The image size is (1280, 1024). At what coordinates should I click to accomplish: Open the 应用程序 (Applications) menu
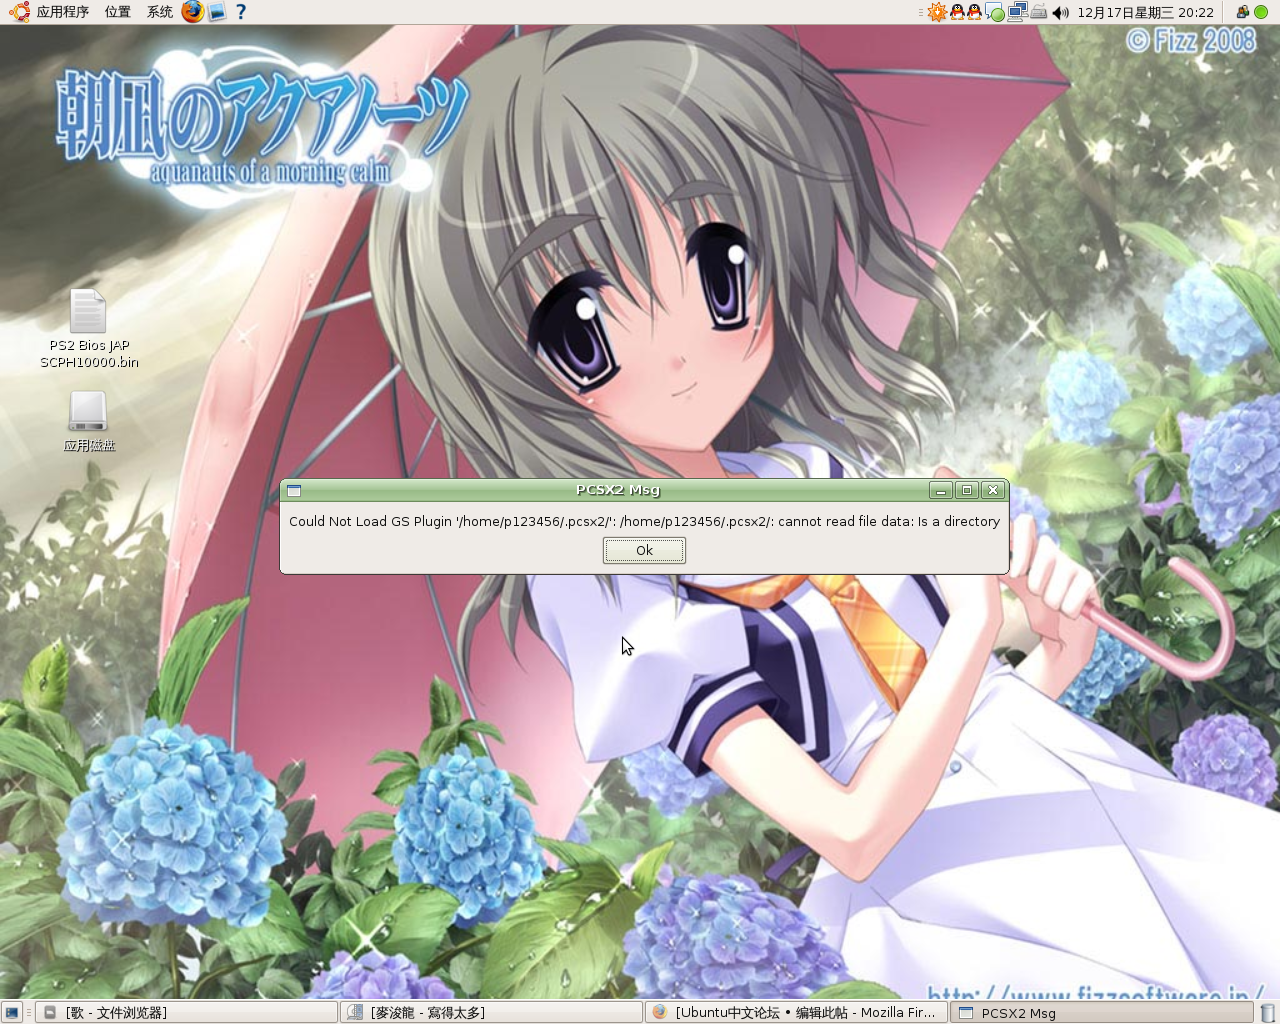[49, 12]
